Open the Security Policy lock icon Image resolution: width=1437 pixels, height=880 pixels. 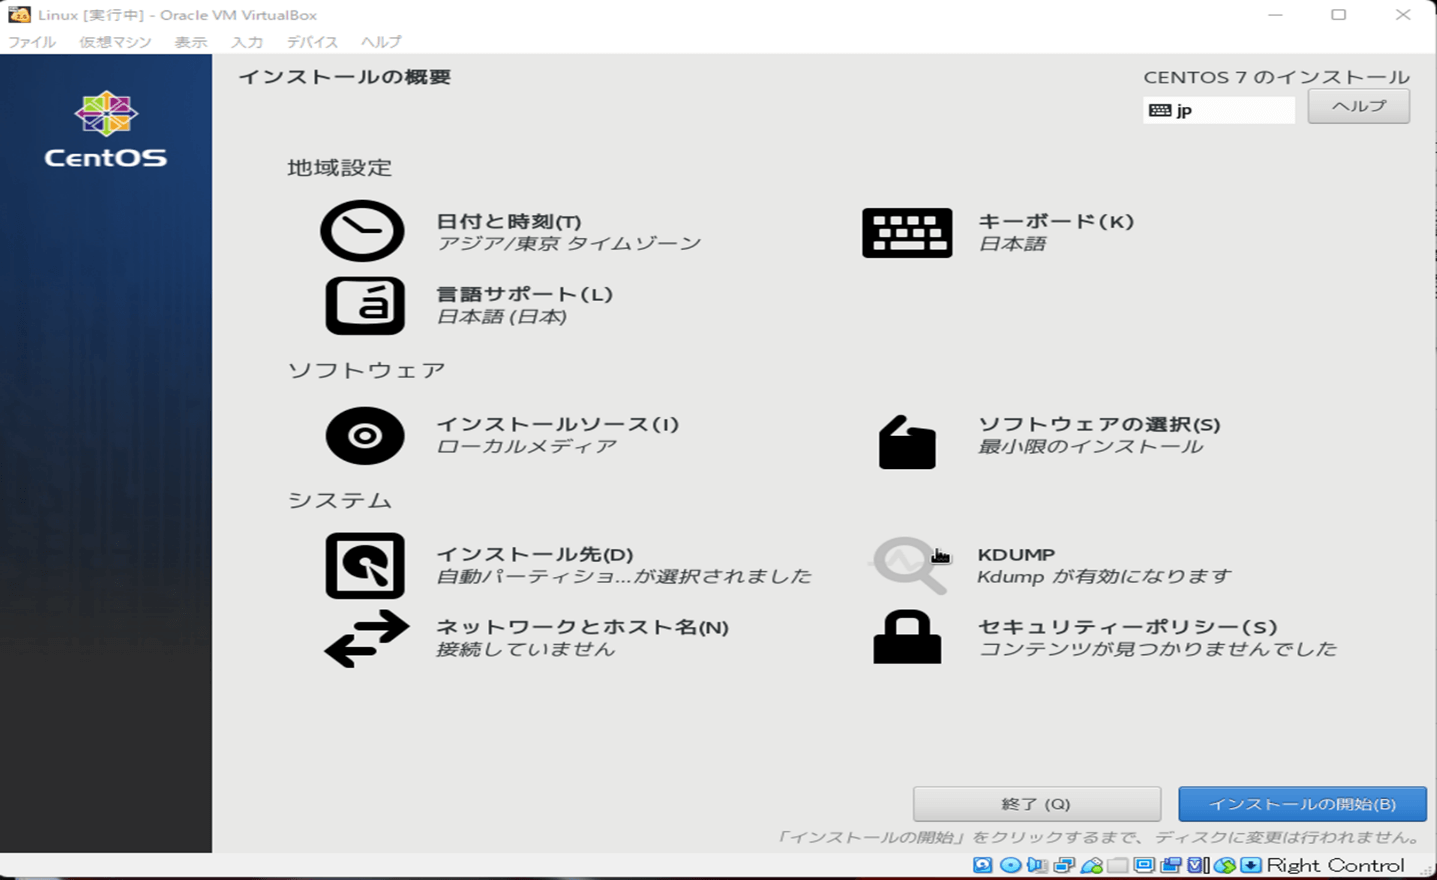907,637
